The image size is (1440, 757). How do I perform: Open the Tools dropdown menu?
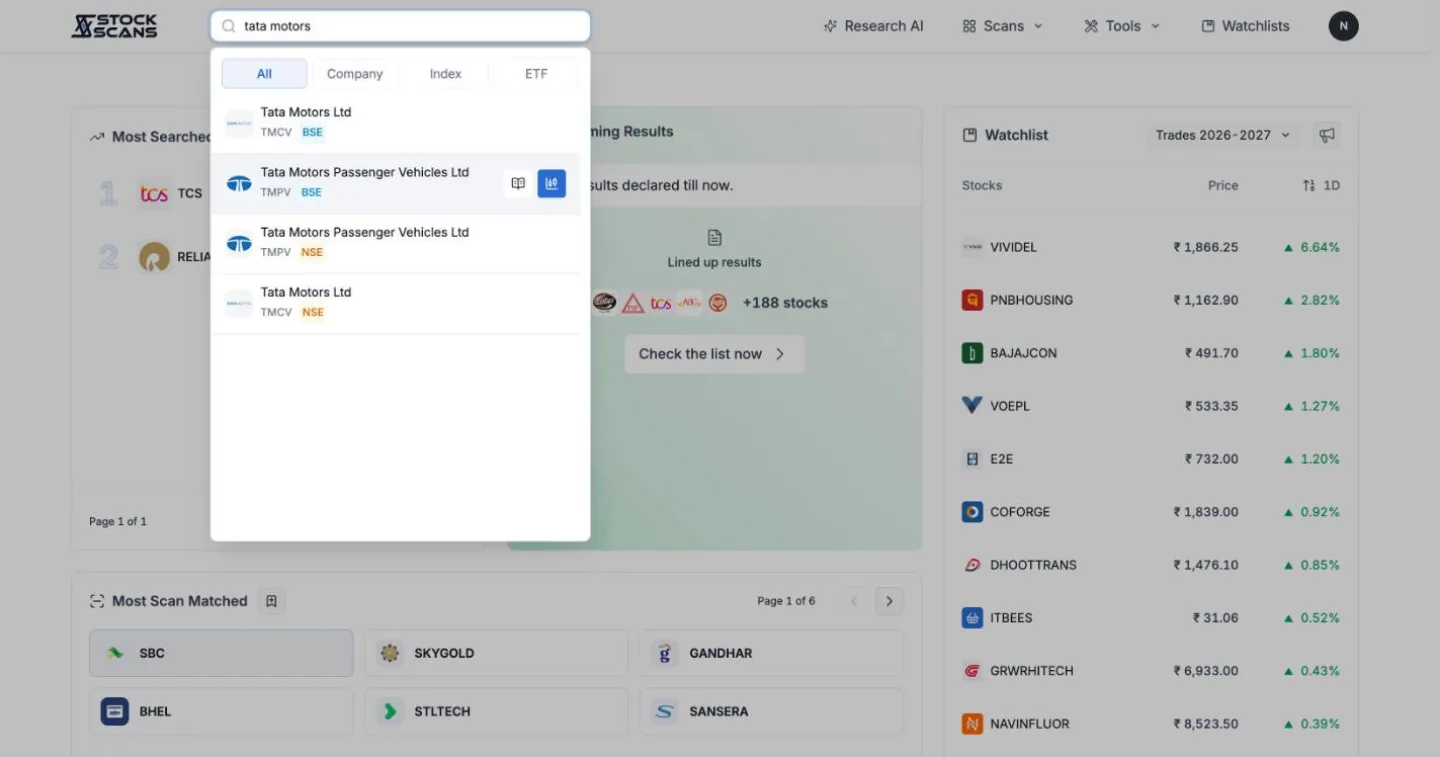coord(1122,26)
